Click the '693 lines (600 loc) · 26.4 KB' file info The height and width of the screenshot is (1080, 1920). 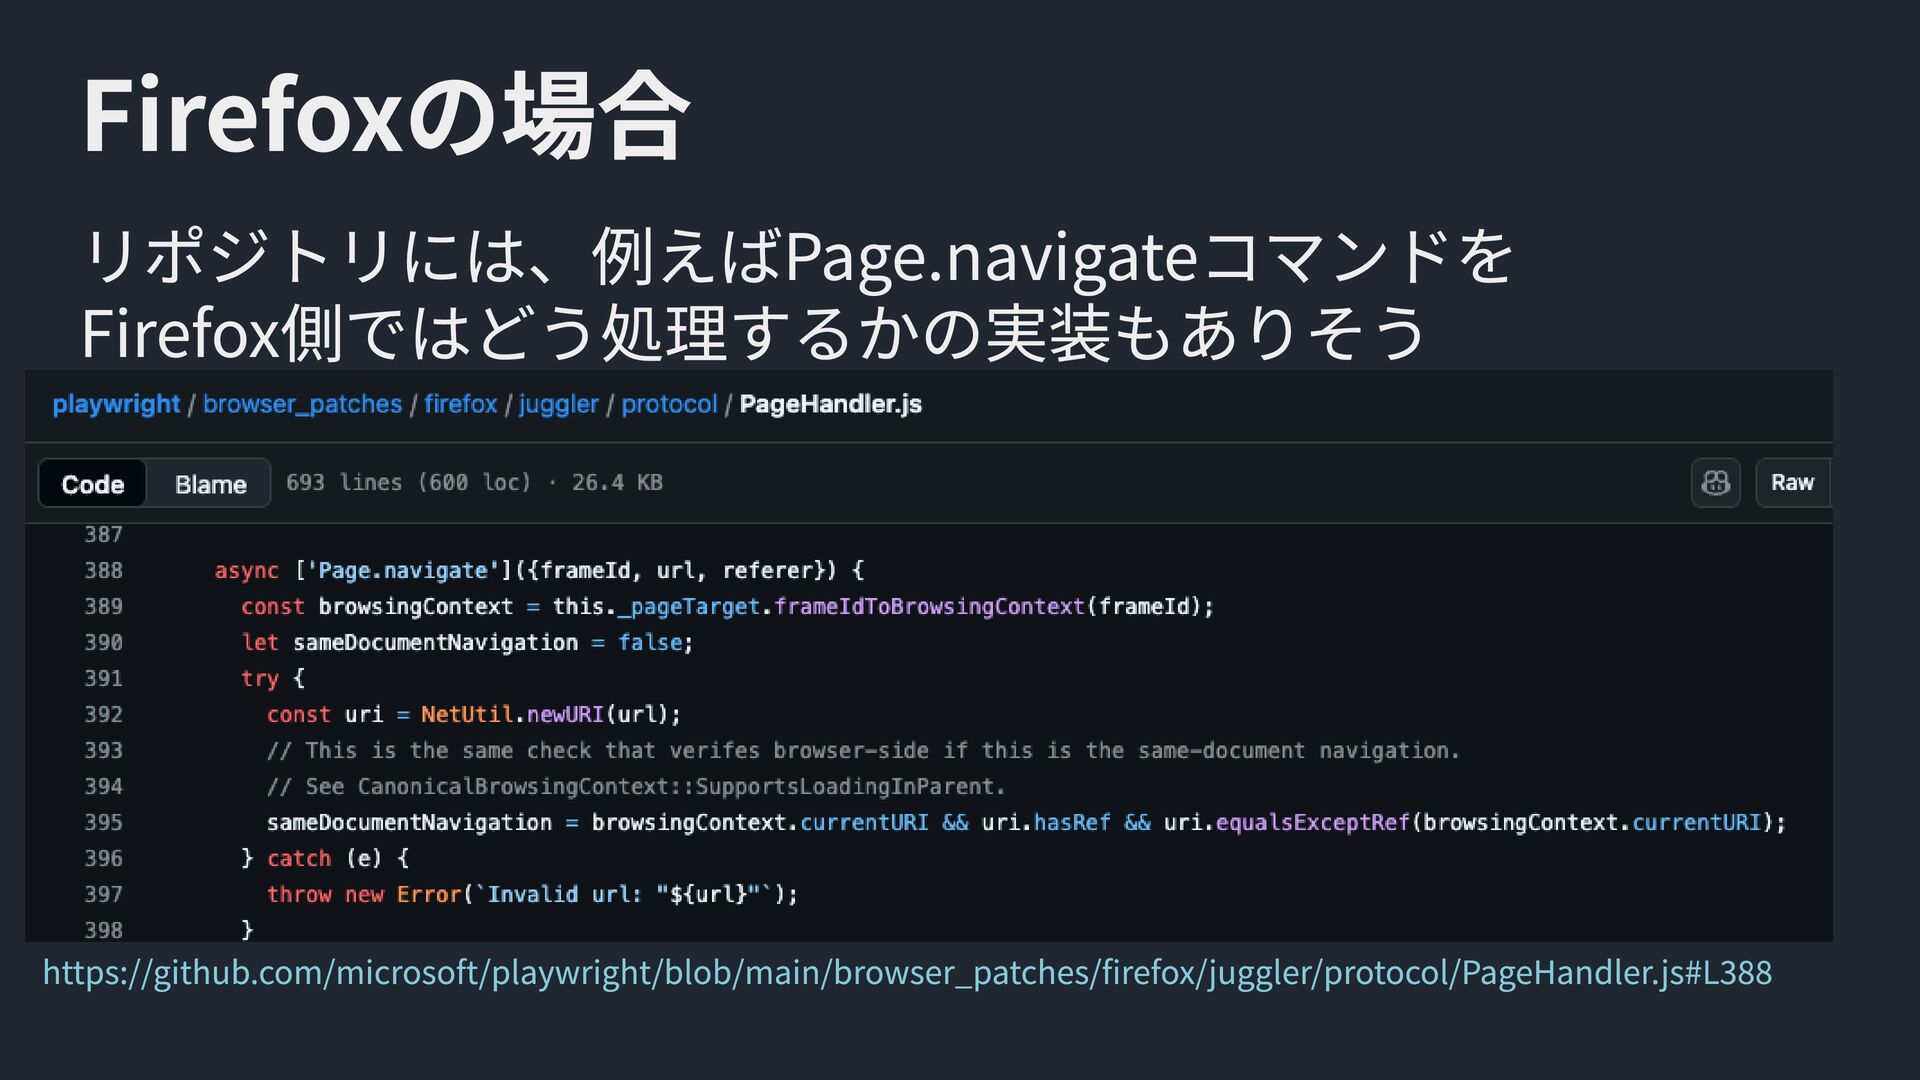pyautogui.click(x=474, y=483)
